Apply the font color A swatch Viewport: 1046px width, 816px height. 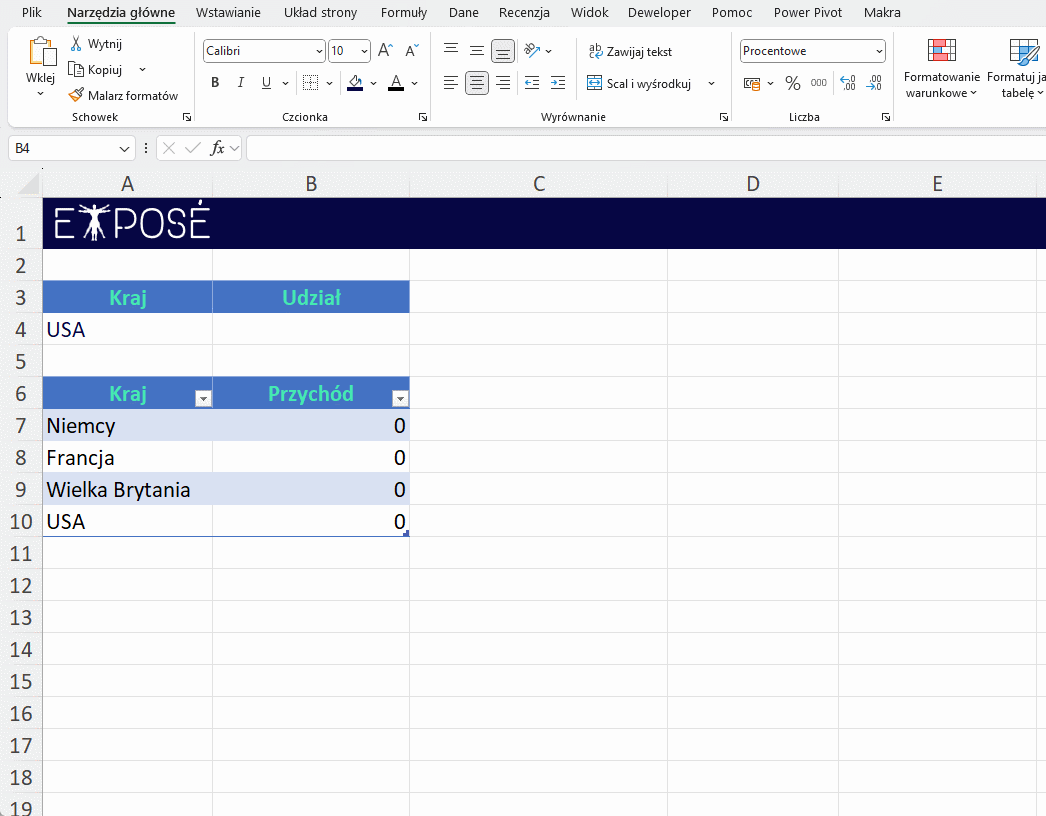coord(396,83)
